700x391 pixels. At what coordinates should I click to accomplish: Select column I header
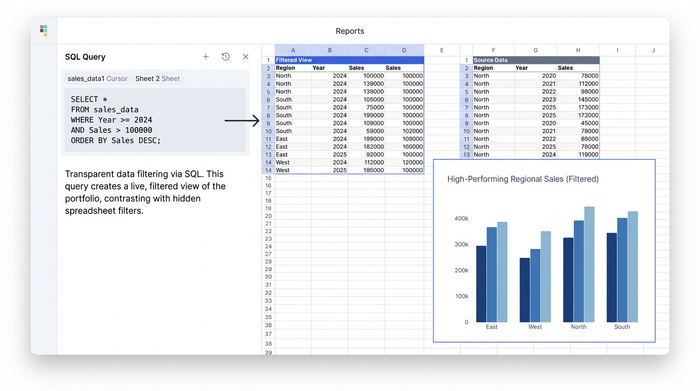[x=617, y=50]
